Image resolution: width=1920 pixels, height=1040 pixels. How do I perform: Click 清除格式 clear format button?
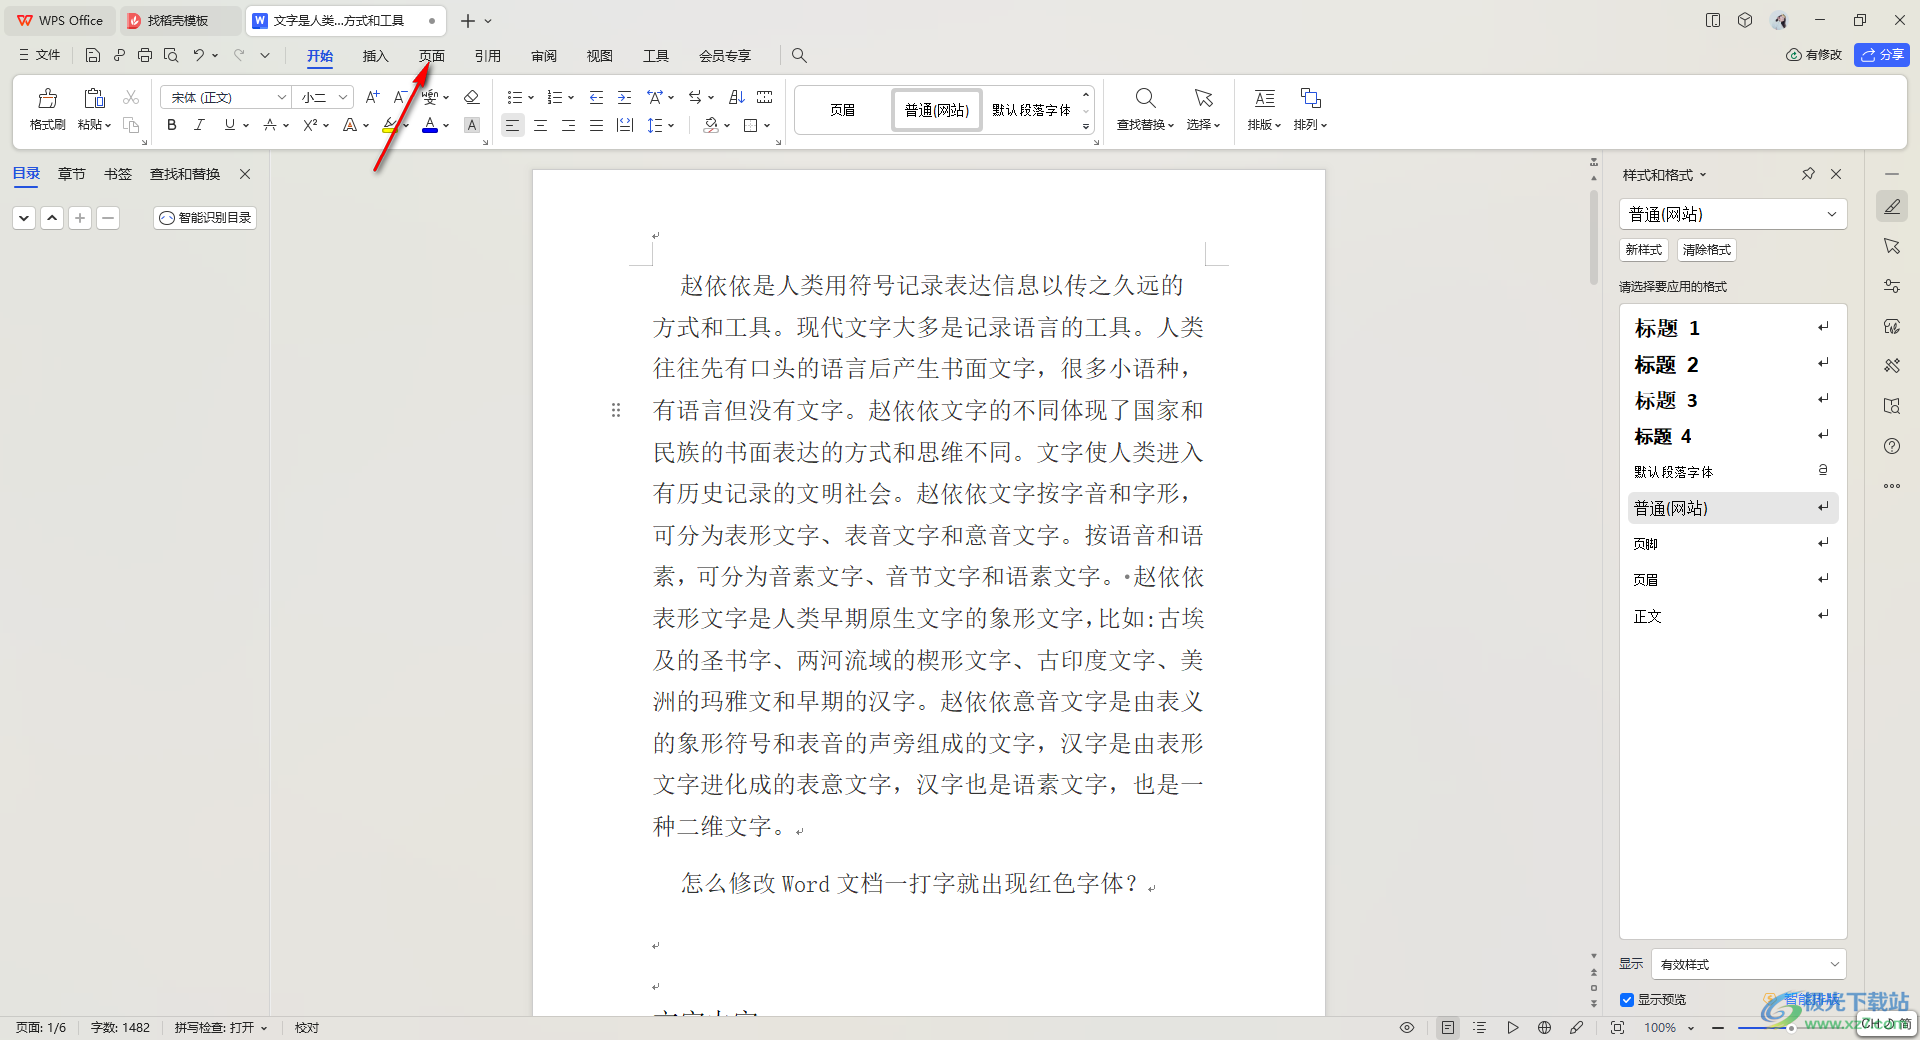[x=1707, y=250]
